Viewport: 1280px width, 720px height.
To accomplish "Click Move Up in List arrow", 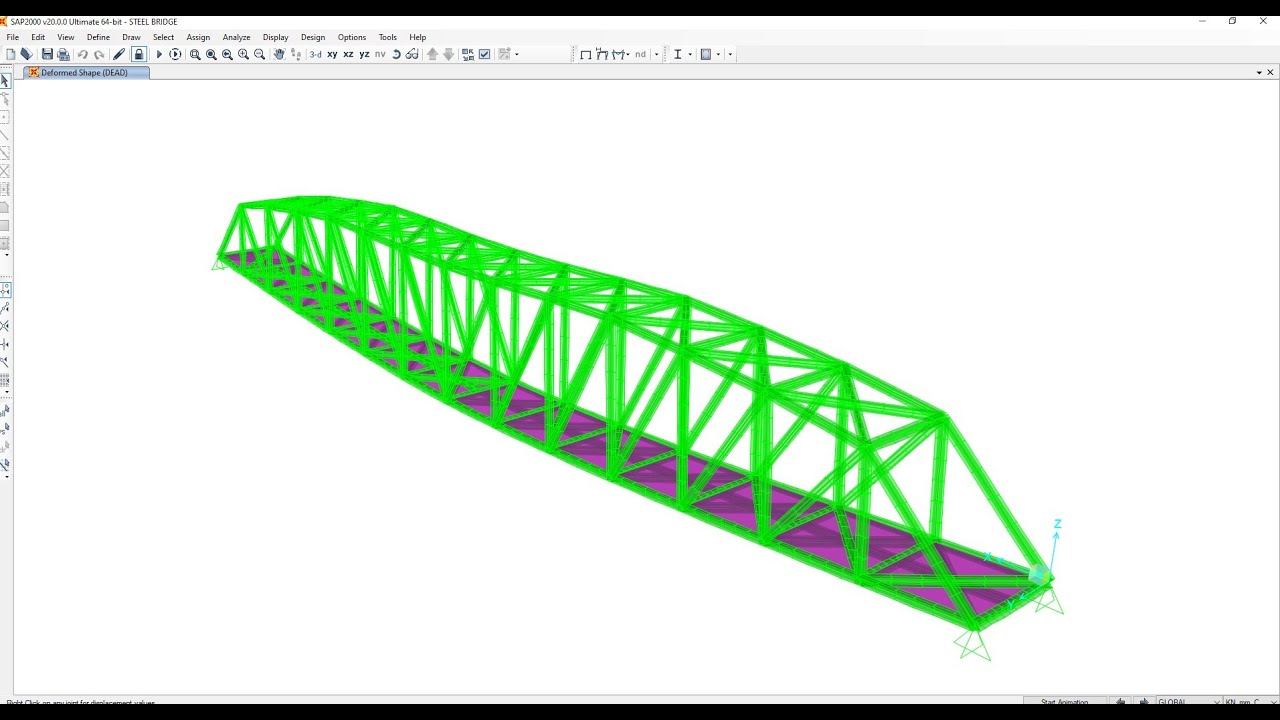I will (432, 54).
